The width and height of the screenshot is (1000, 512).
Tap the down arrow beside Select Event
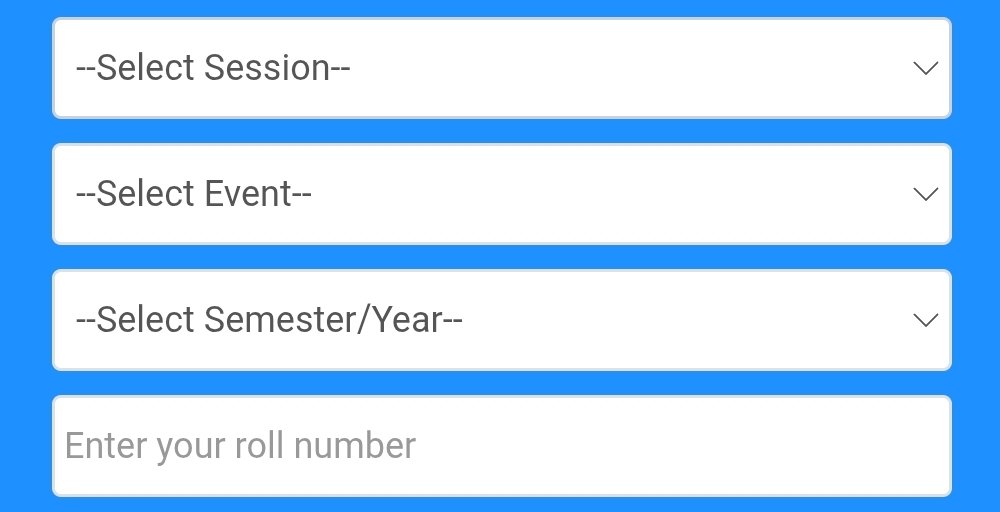click(925, 194)
